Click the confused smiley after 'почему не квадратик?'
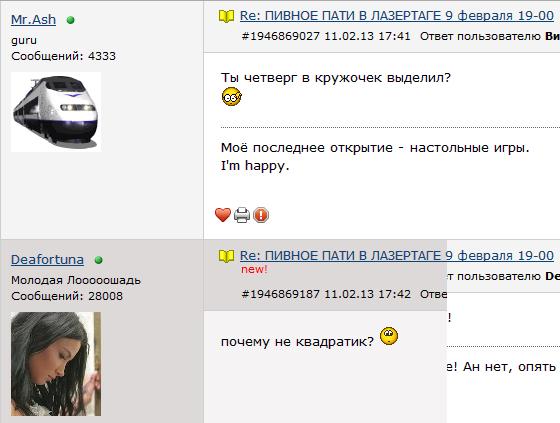Screen dimensions: 560x423 (x=389, y=336)
